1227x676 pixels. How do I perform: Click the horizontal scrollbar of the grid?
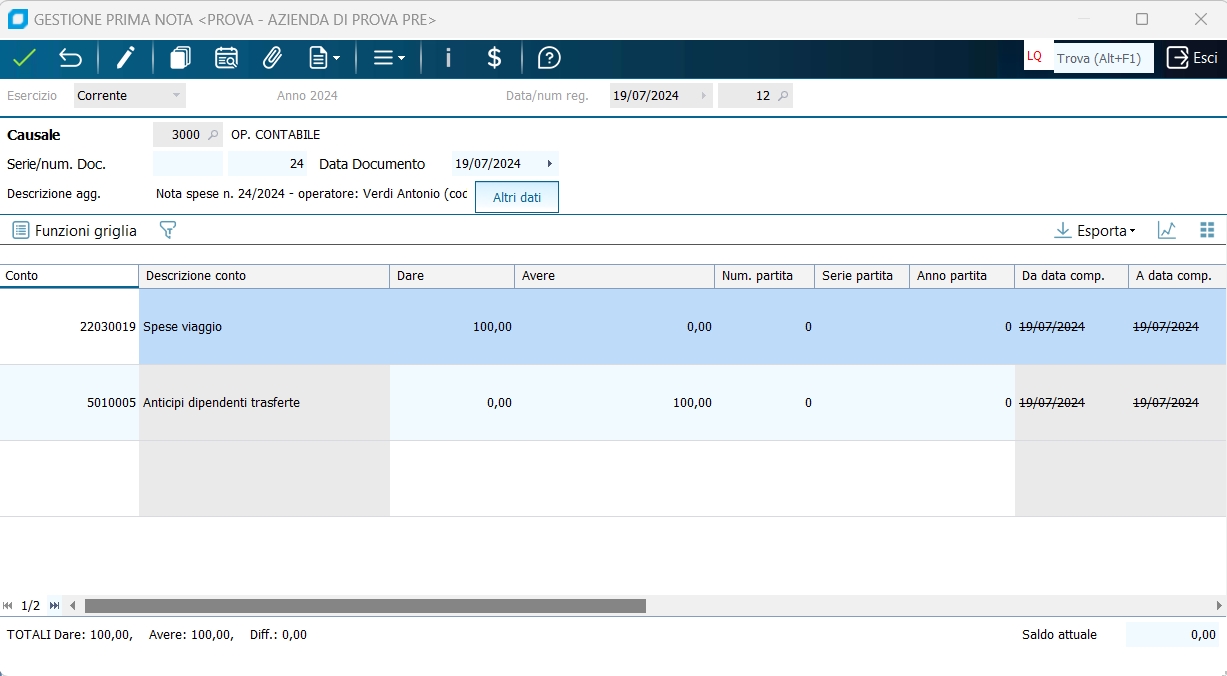click(x=365, y=605)
